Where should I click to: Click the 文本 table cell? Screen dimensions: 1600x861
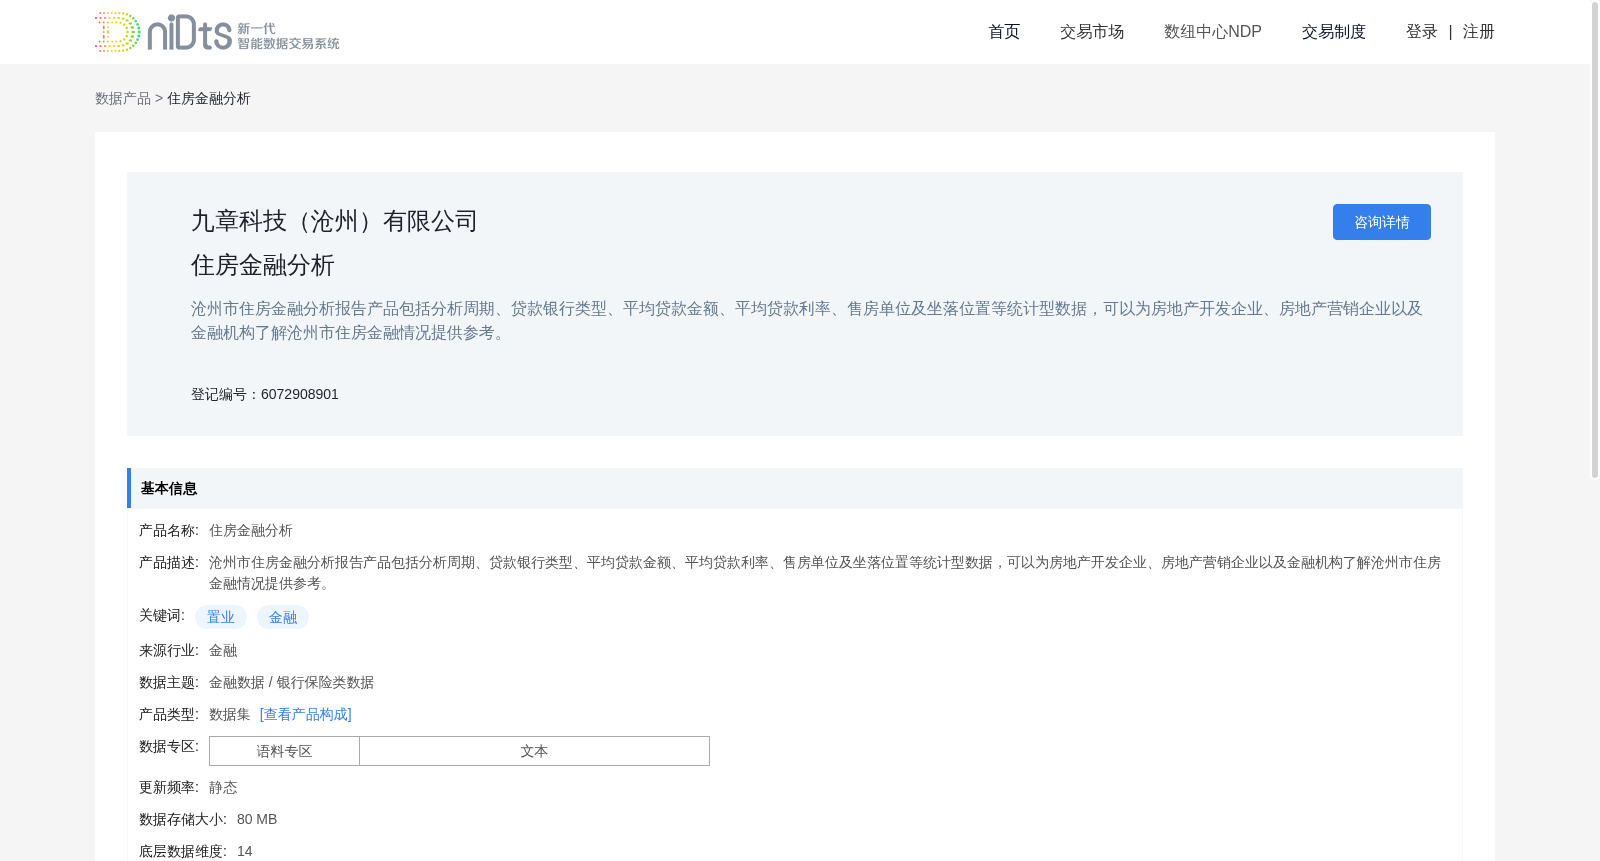(x=534, y=751)
